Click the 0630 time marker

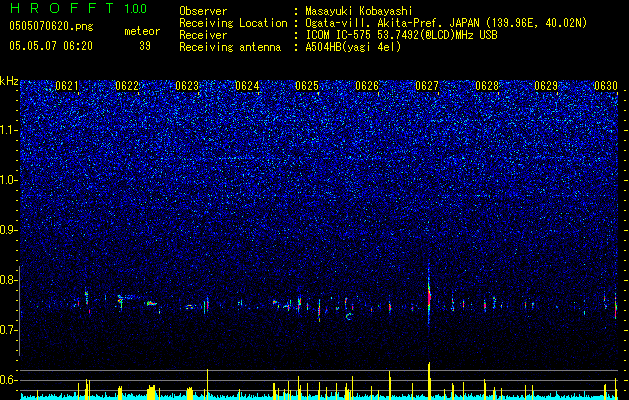pos(606,86)
